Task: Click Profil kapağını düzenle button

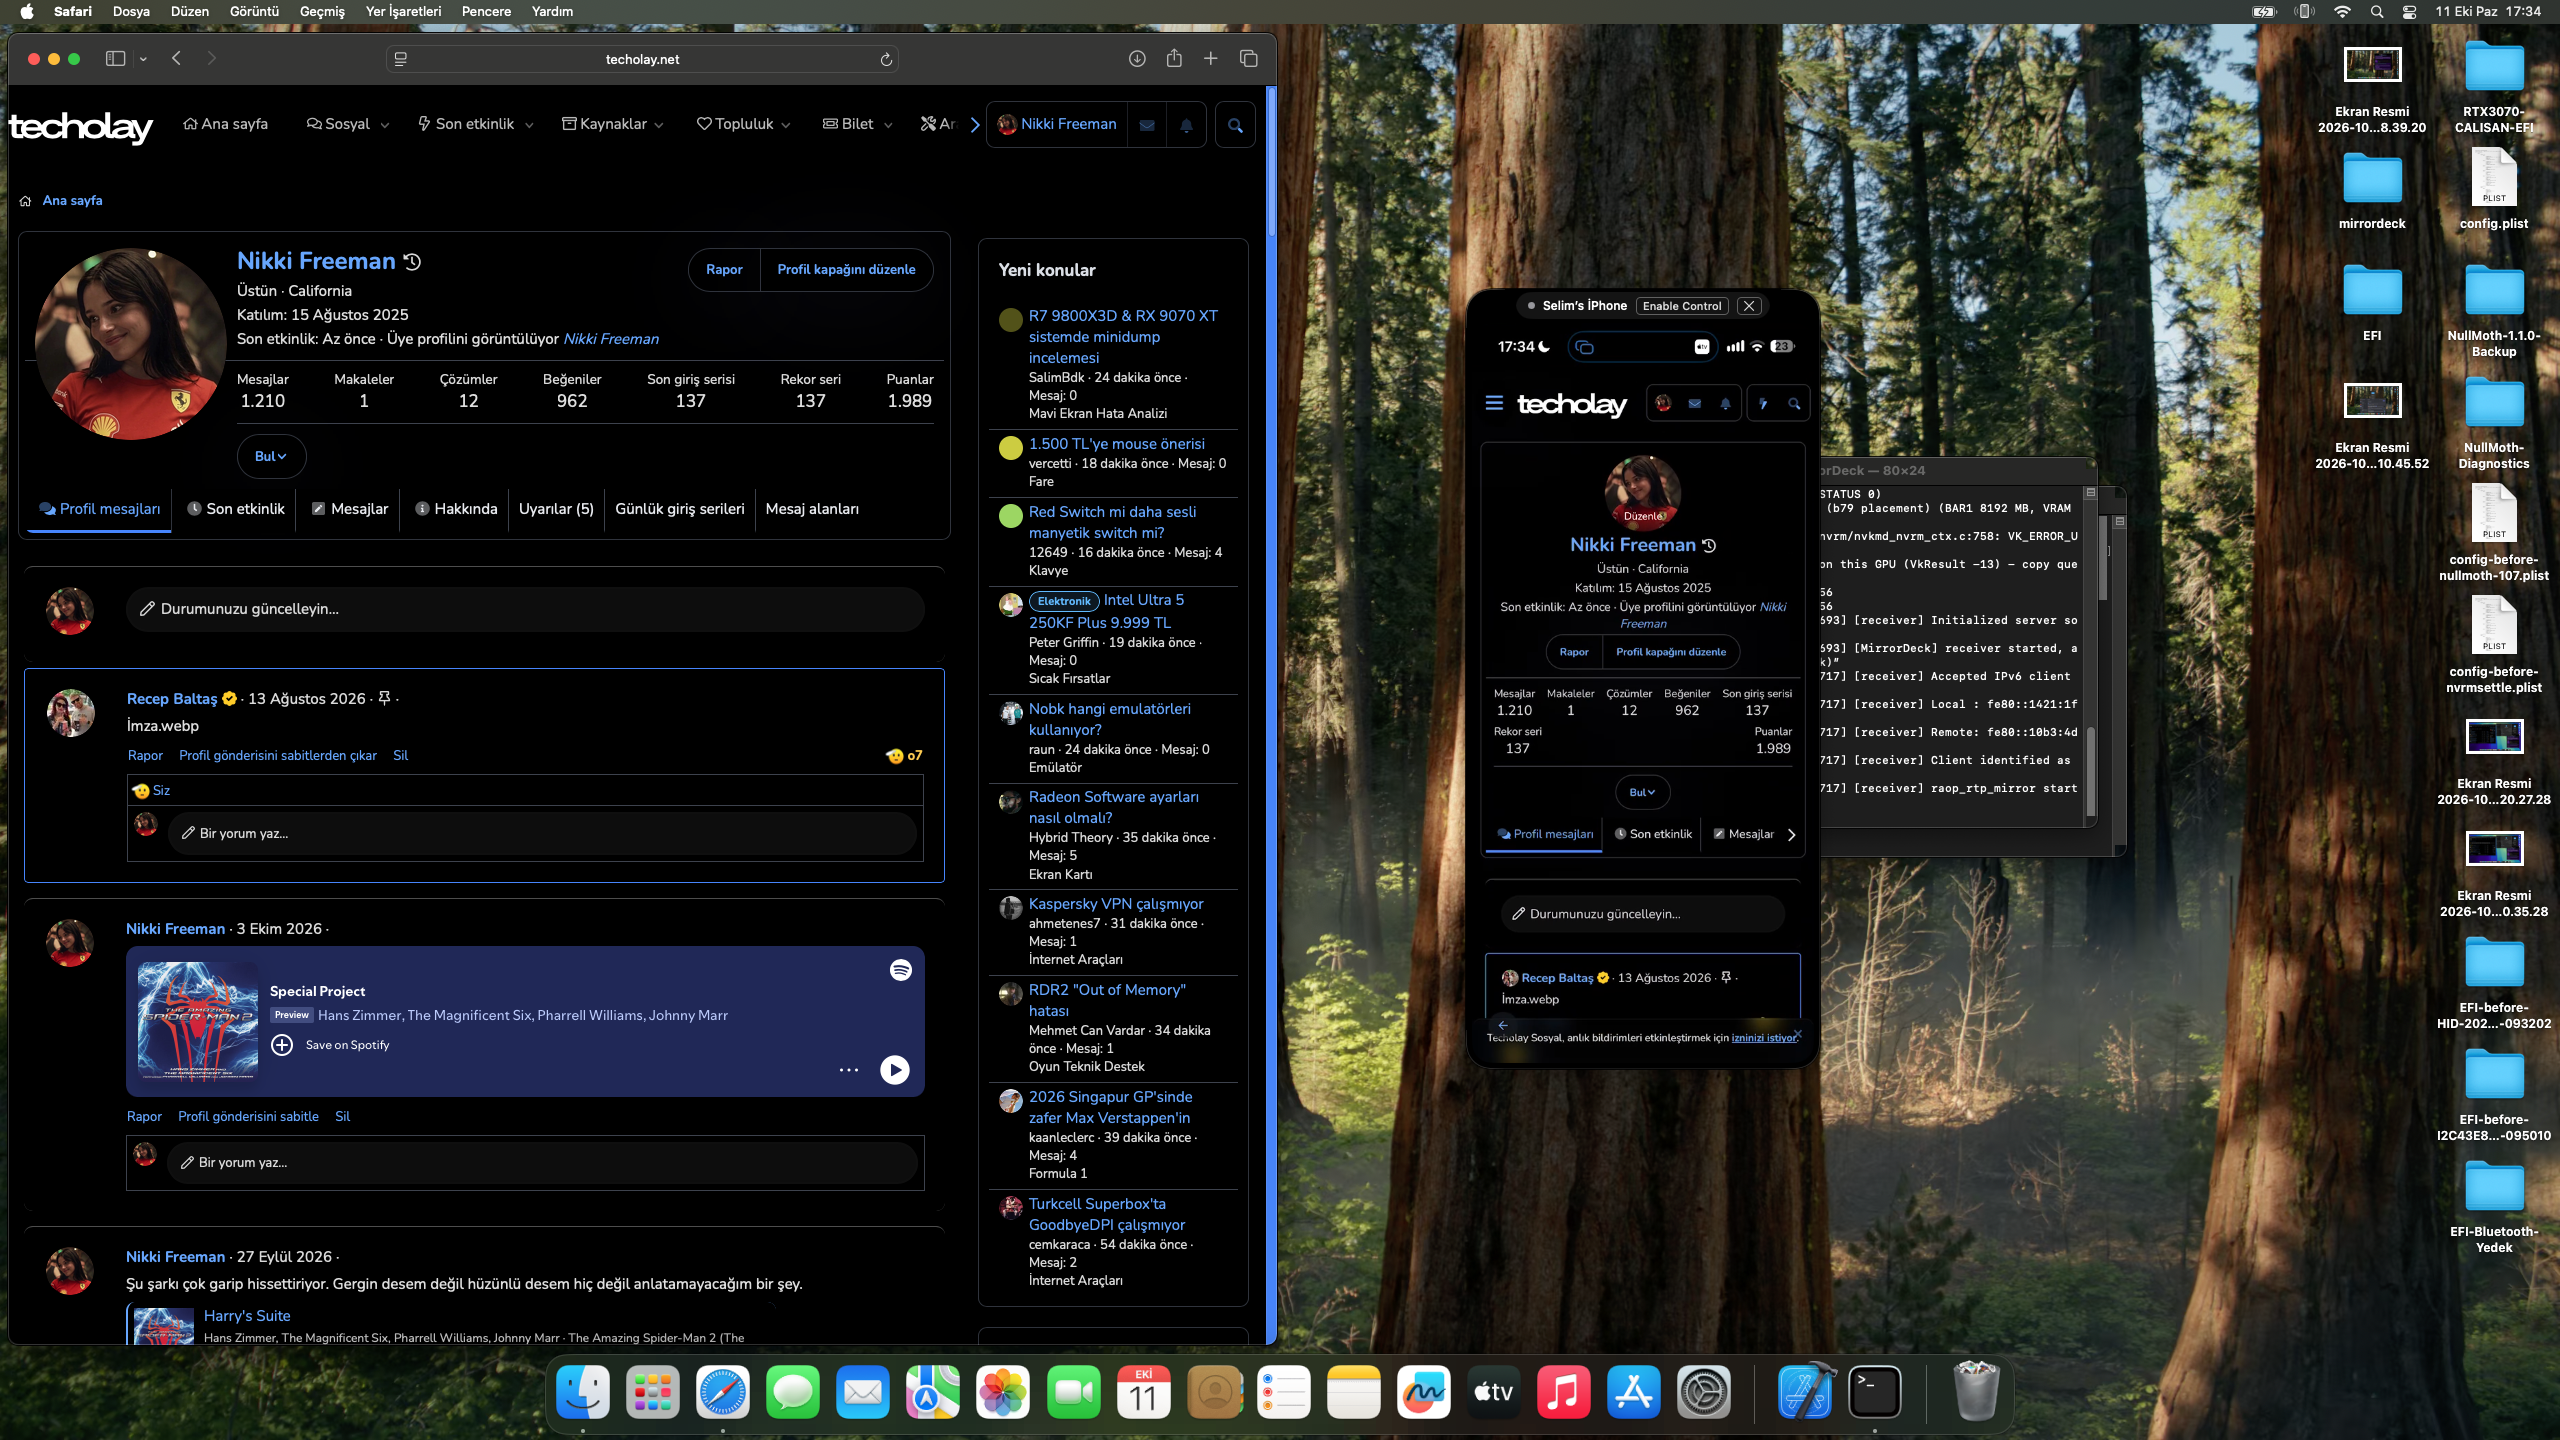Action: point(846,270)
